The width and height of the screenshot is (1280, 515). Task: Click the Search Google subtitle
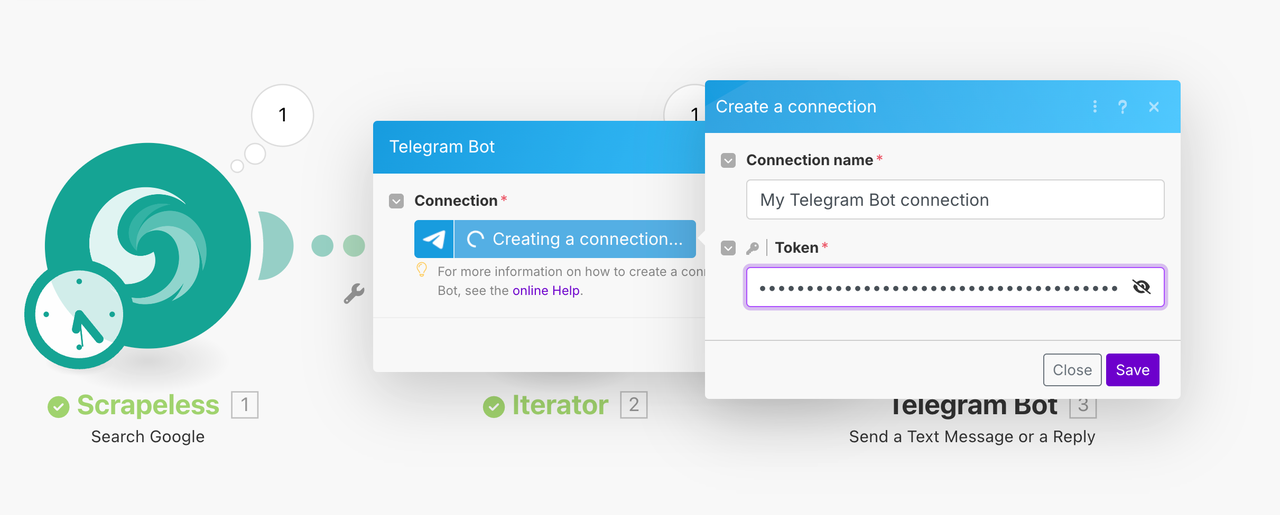click(x=148, y=437)
